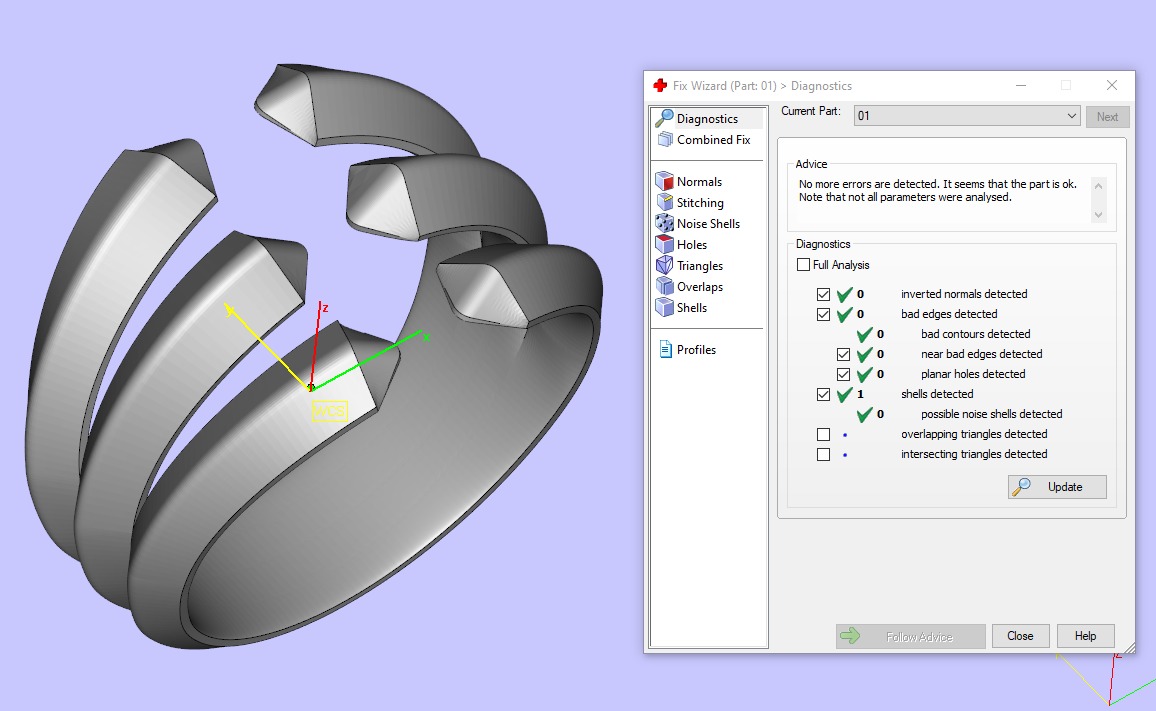This screenshot has width=1156, height=711.
Task: Click 'bad contours detected' text
Action: pos(975,334)
